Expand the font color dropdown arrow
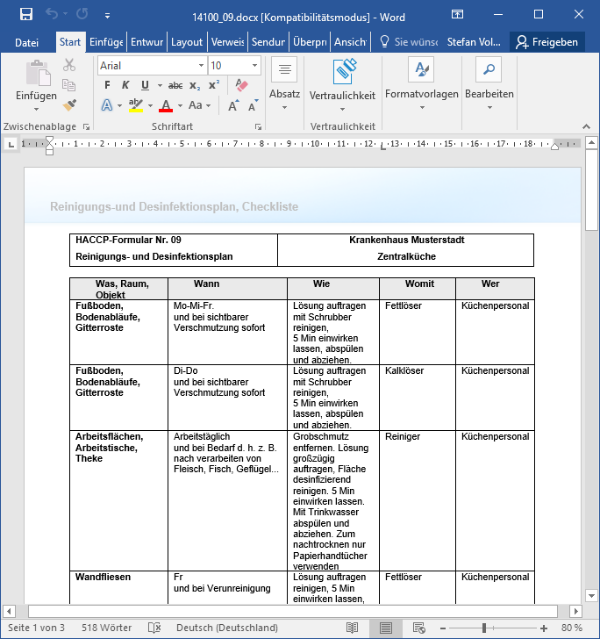The height and width of the screenshot is (639, 600). coord(180,105)
